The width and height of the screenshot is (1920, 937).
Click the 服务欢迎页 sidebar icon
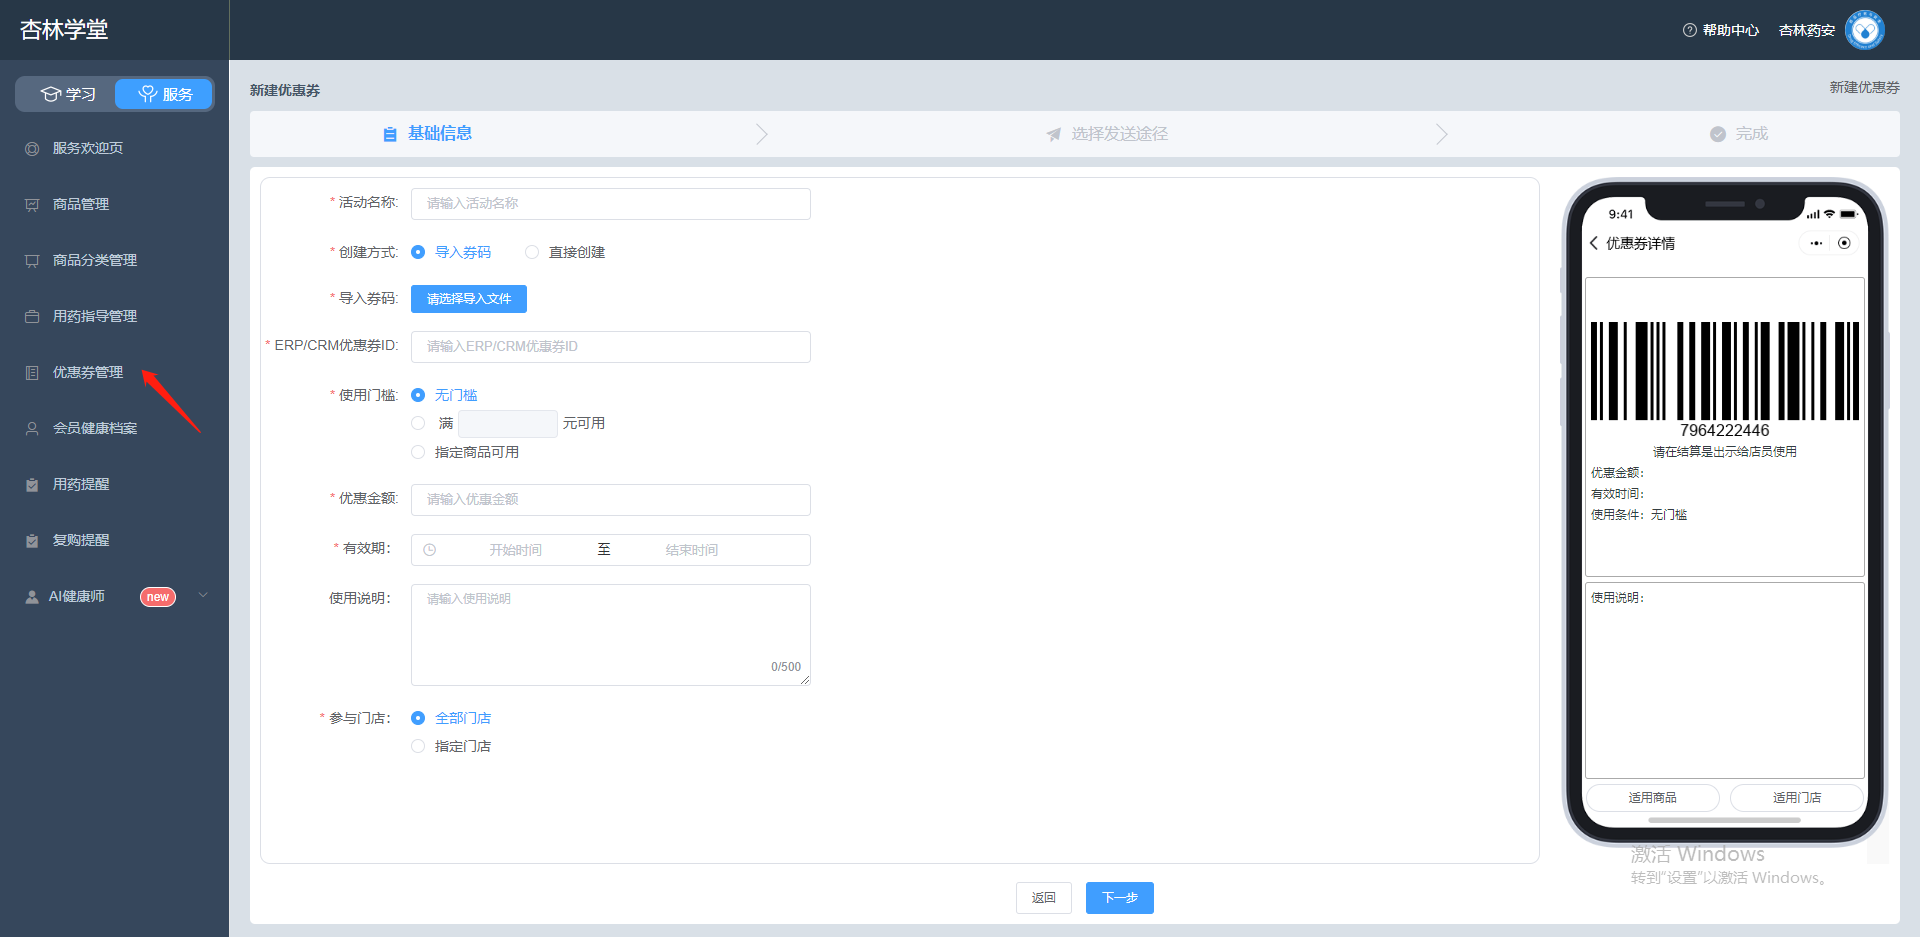pos(32,149)
